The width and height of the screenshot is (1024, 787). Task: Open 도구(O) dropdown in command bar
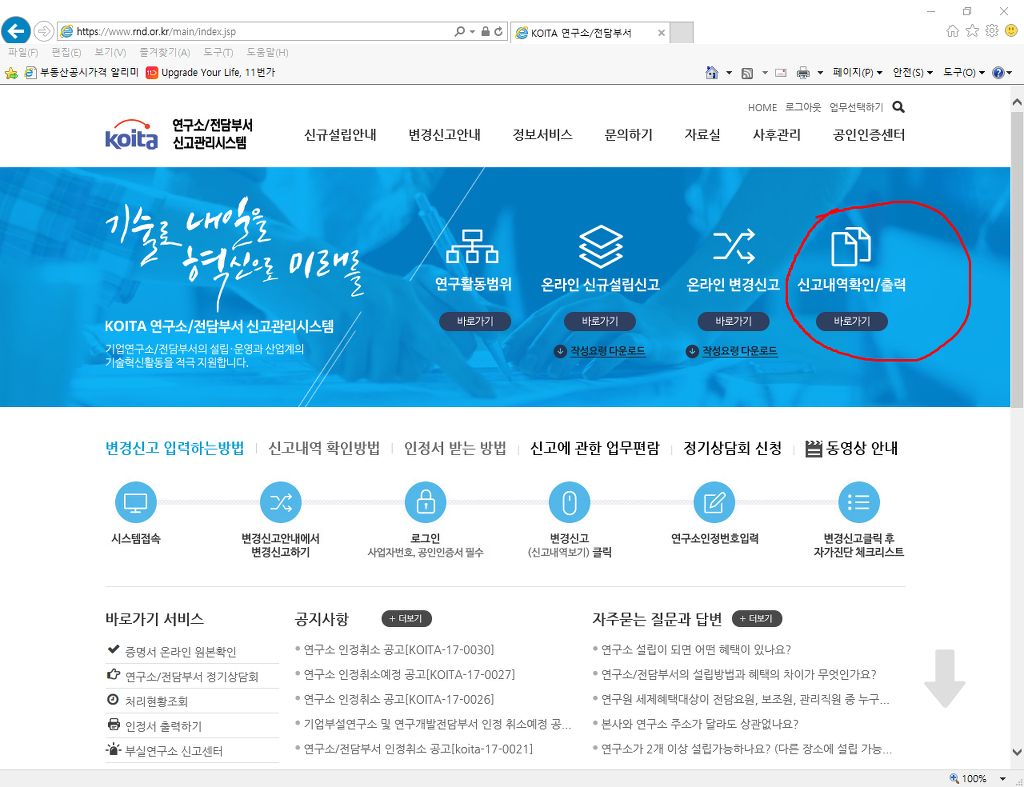[964, 72]
